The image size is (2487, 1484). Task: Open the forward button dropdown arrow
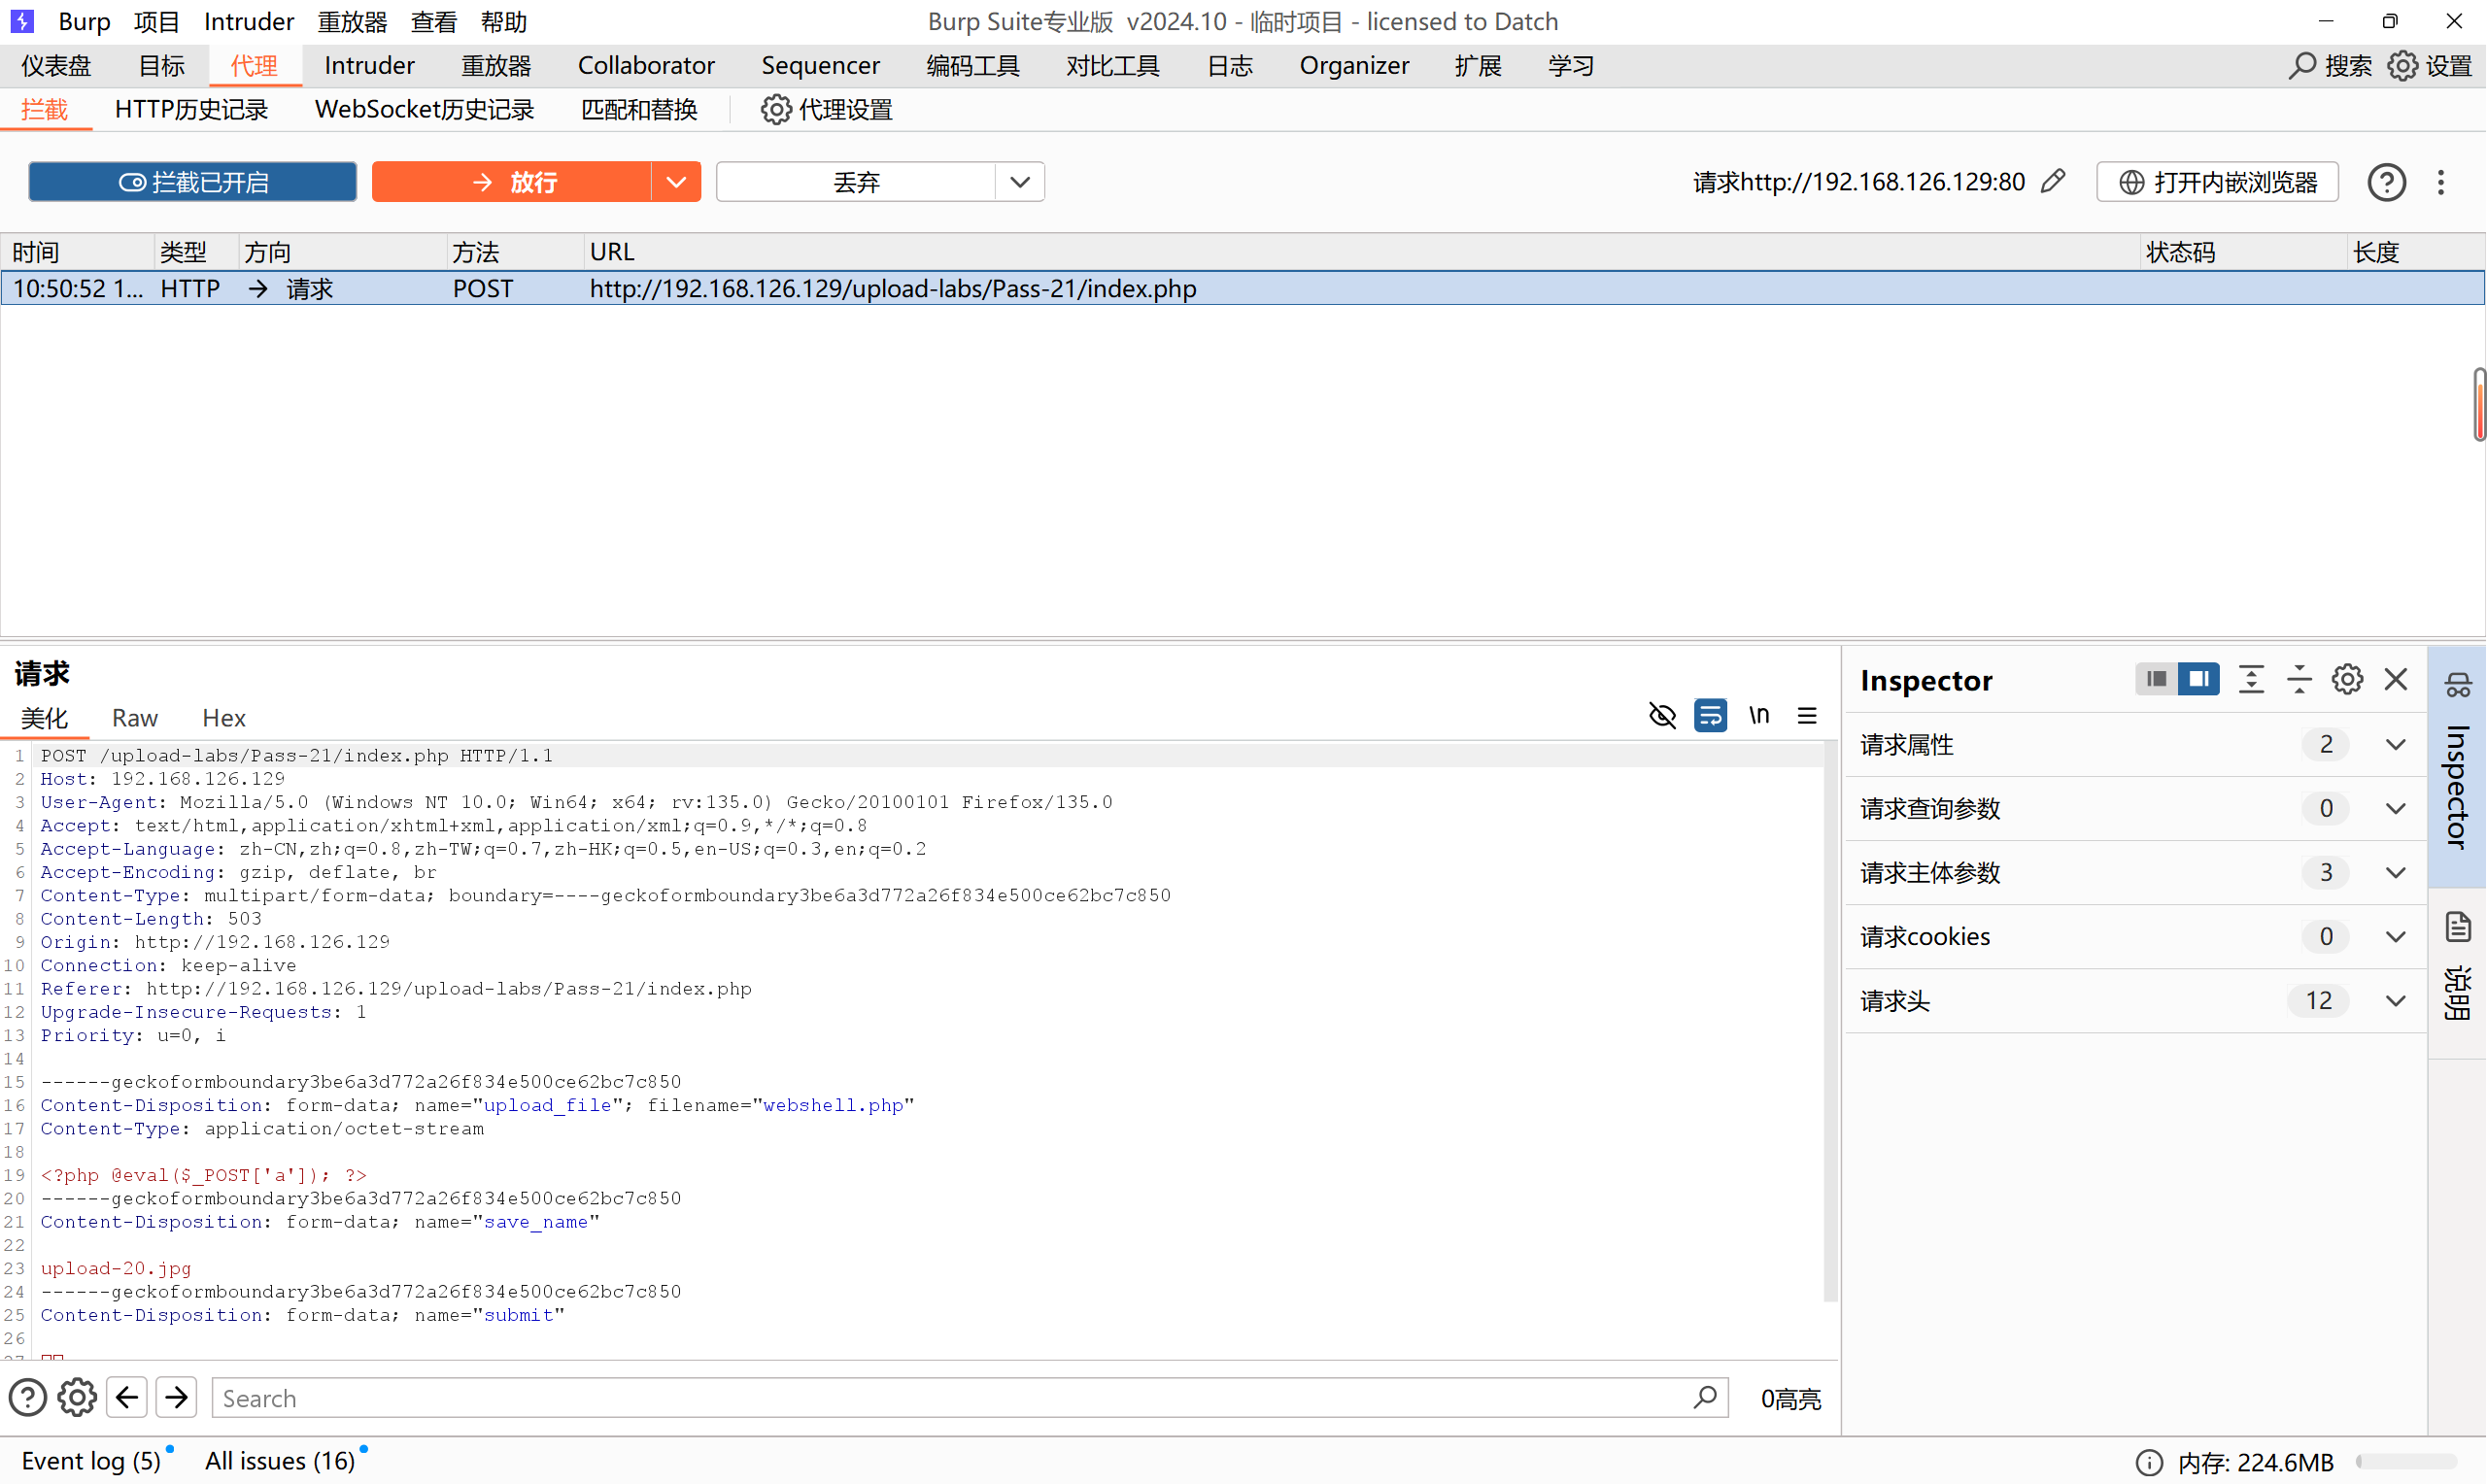click(676, 182)
